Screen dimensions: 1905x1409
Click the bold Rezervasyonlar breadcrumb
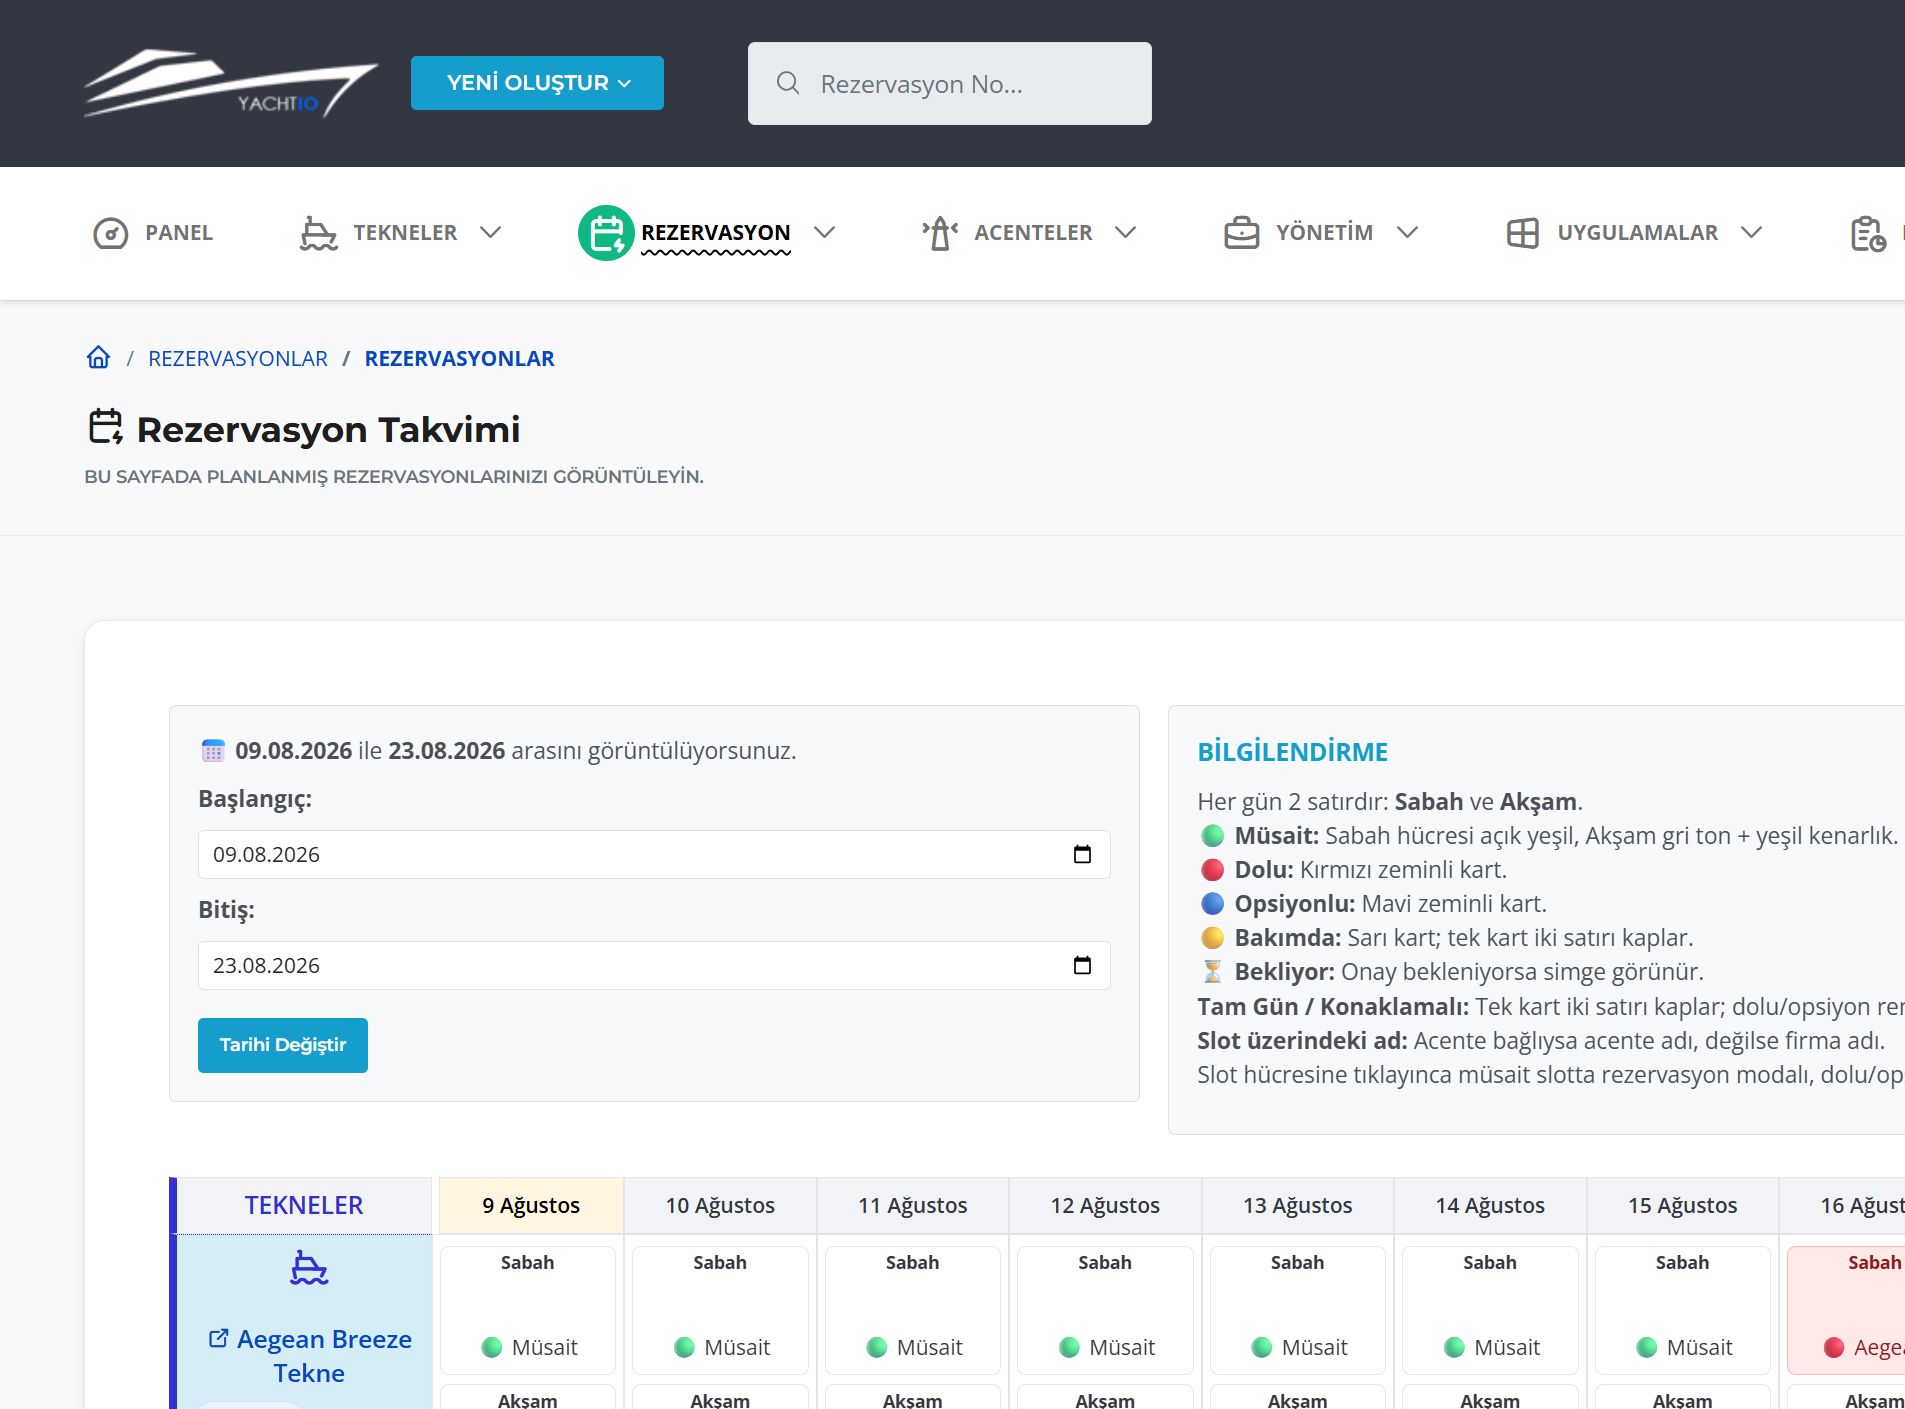click(459, 358)
